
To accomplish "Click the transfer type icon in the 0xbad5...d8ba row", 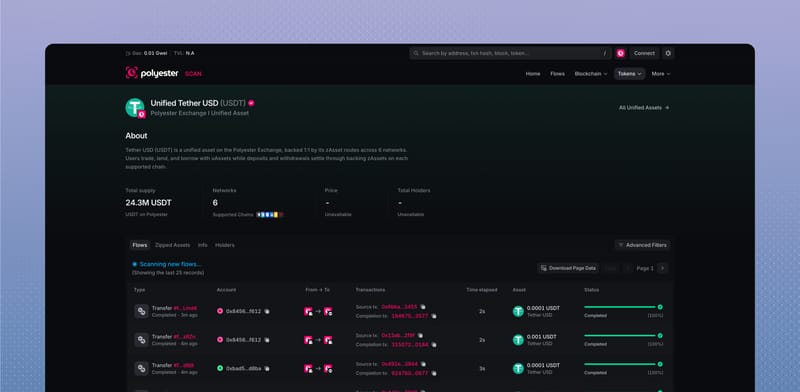I will 141,369.
